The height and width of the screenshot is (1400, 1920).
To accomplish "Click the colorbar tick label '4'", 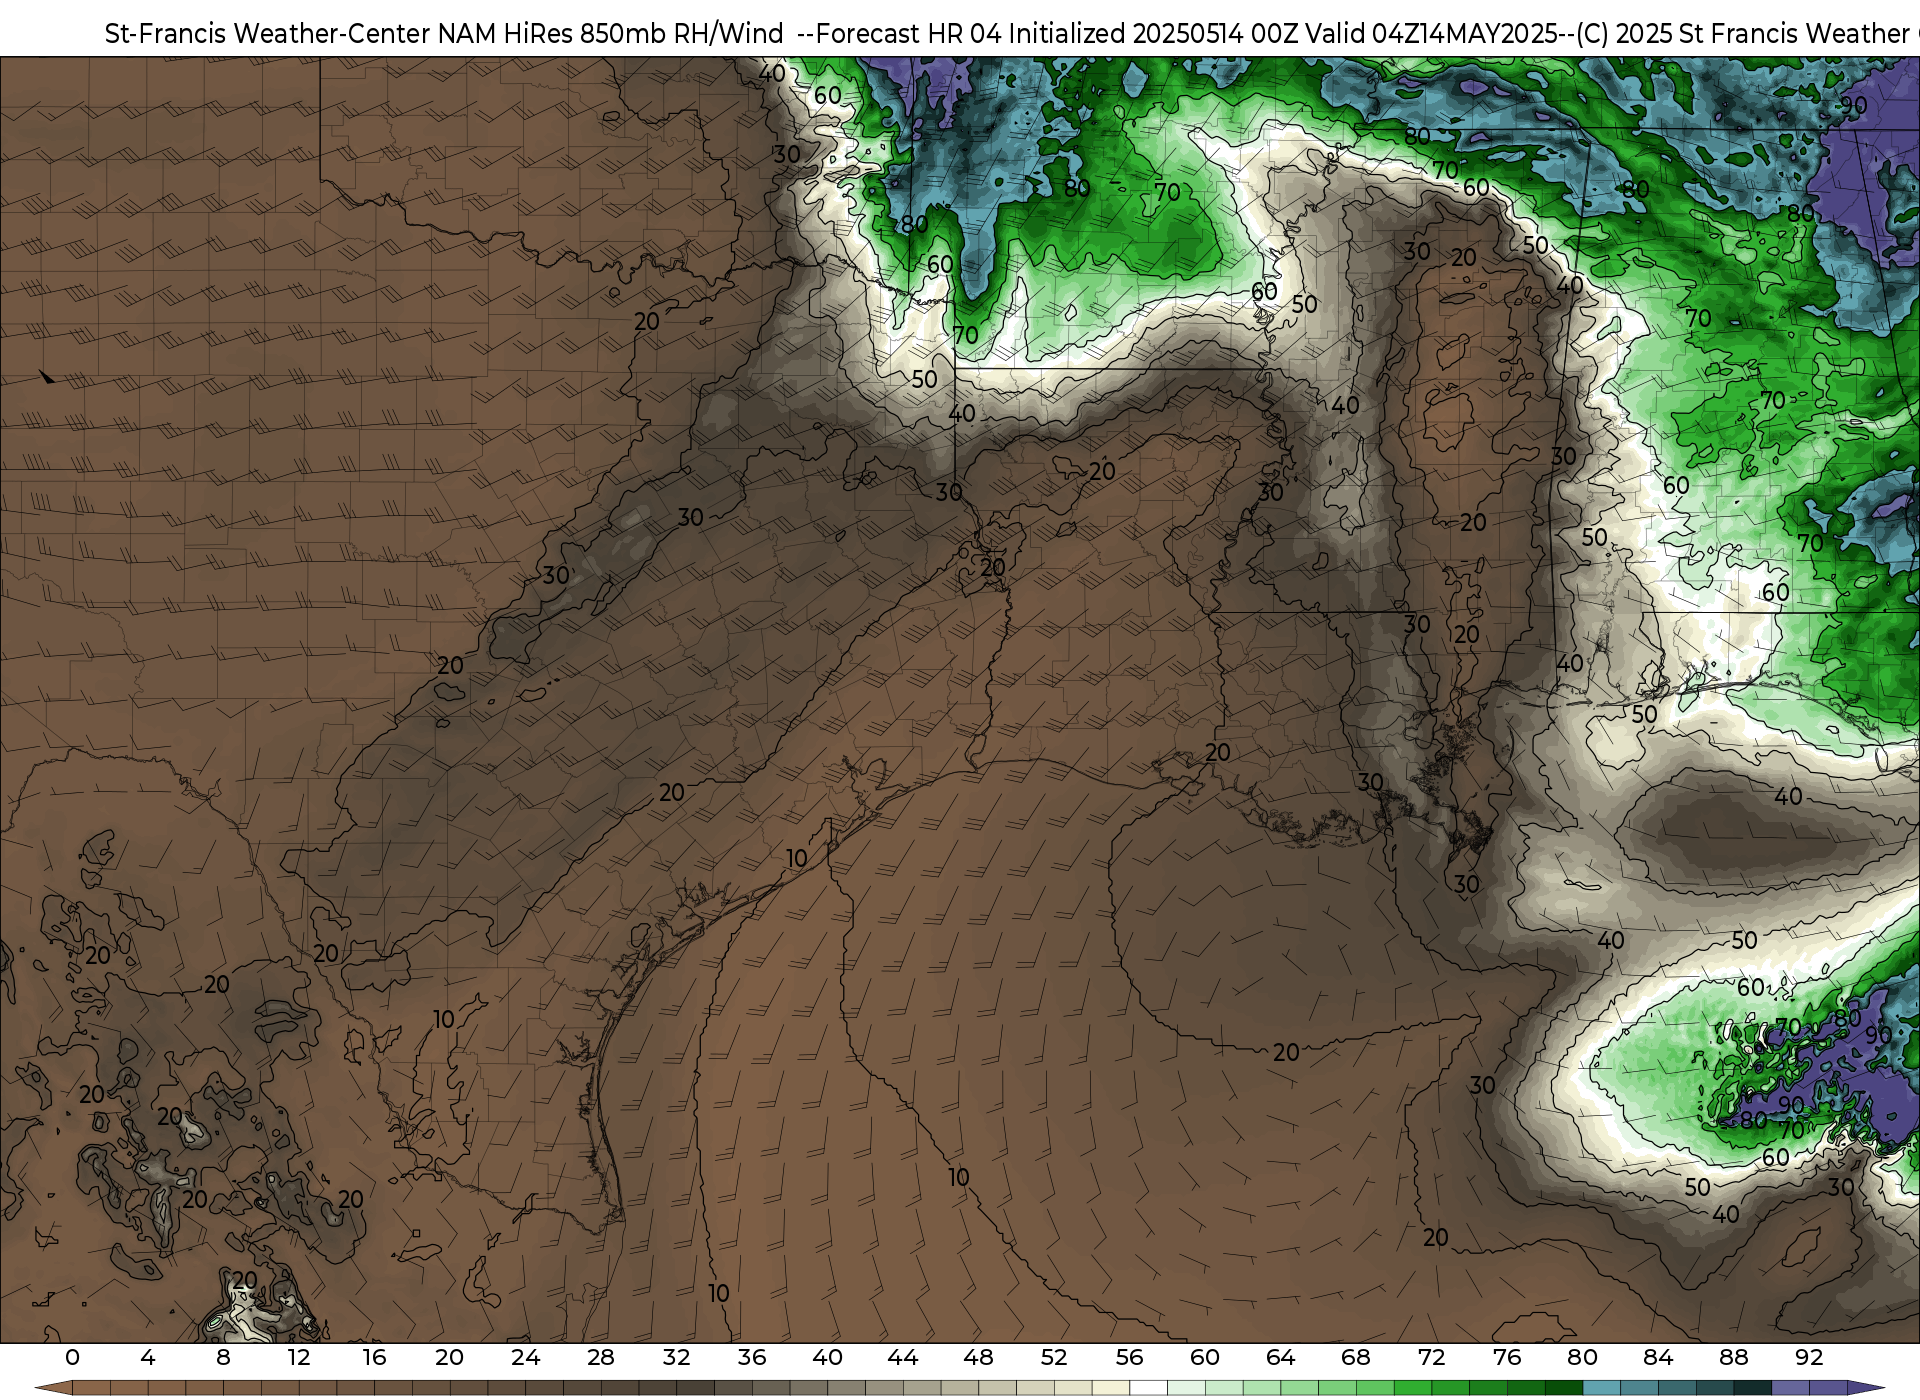I will 148,1357.
